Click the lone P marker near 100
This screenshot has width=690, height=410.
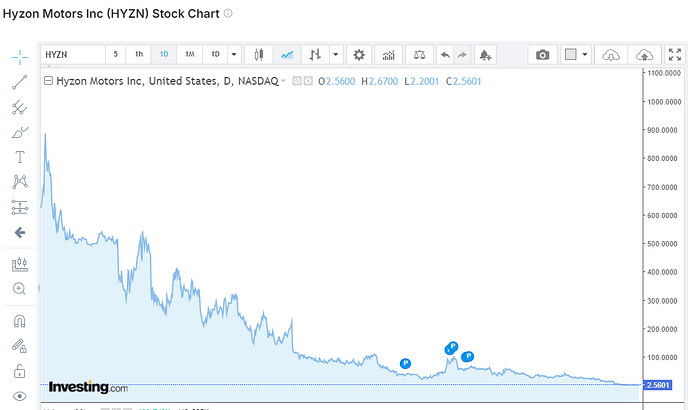pos(405,363)
